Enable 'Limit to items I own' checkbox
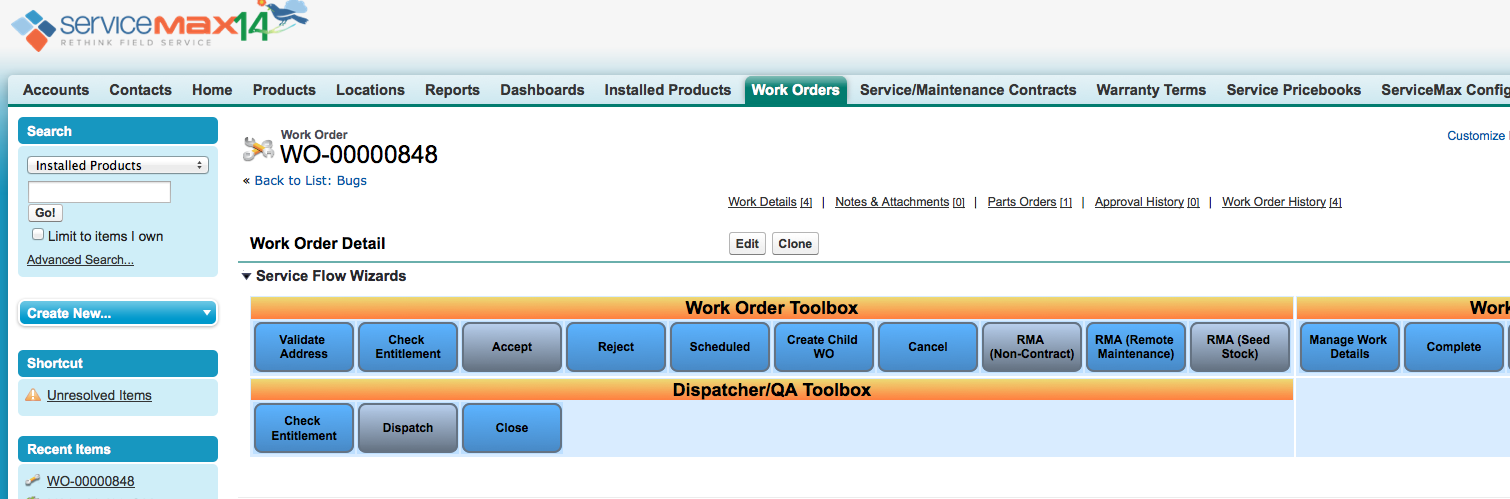The image size is (1510, 499). point(38,235)
